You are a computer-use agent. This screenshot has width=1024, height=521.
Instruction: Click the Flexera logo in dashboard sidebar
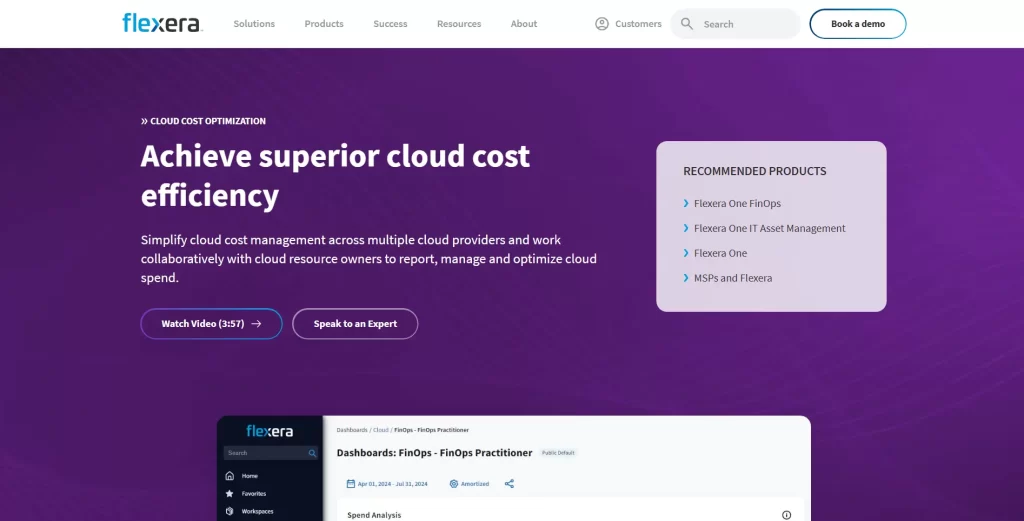pyautogui.click(x=270, y=431)
